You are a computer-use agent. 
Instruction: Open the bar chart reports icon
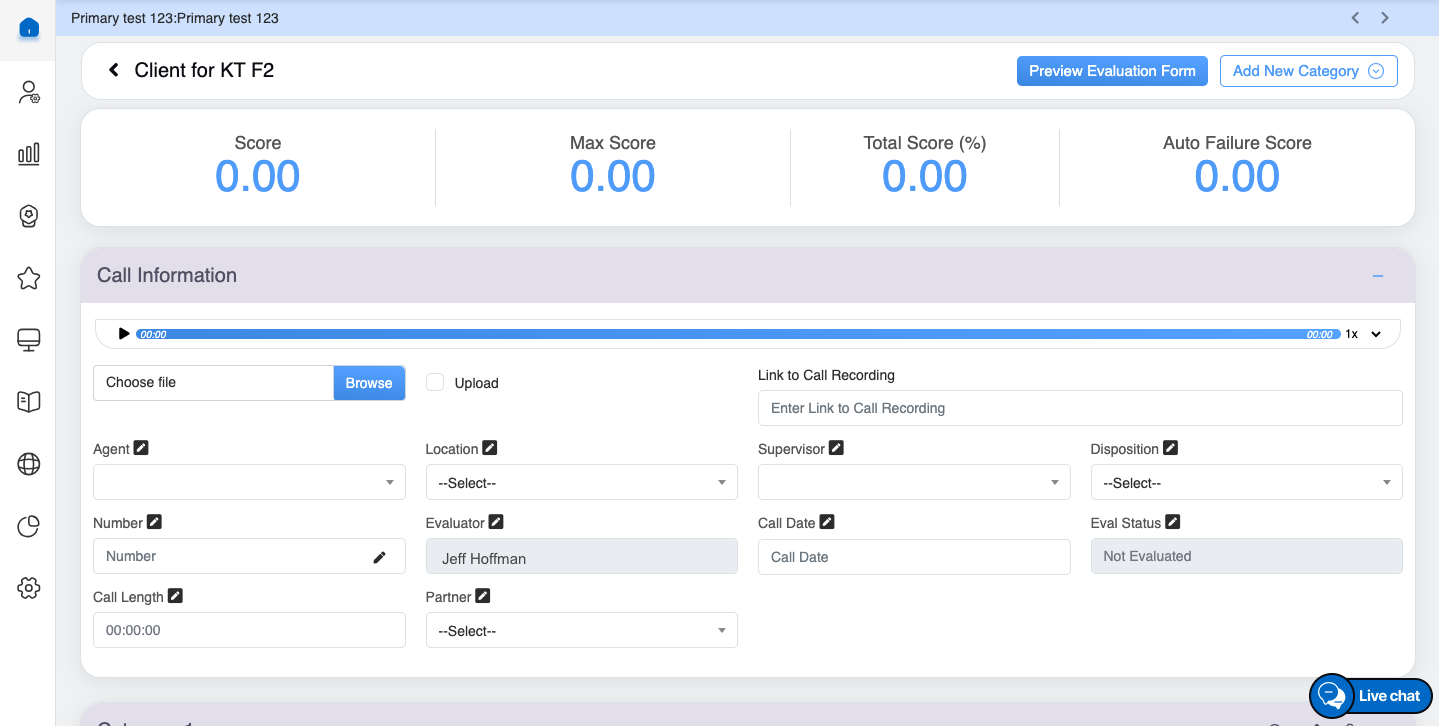29,154
